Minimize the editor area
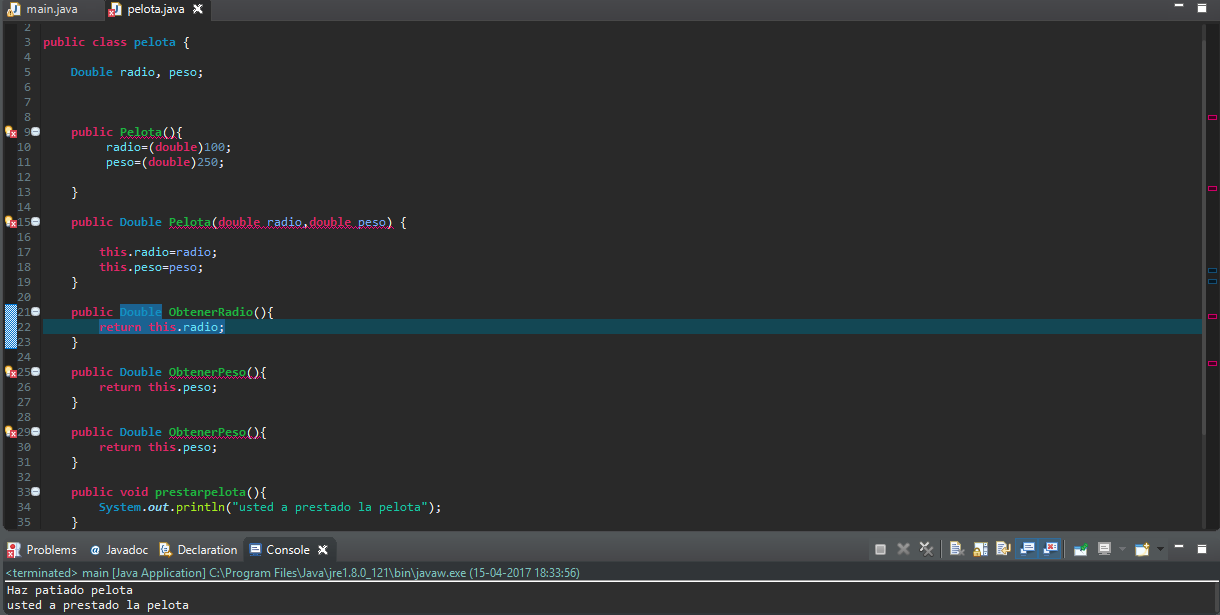 point(1179,6)
